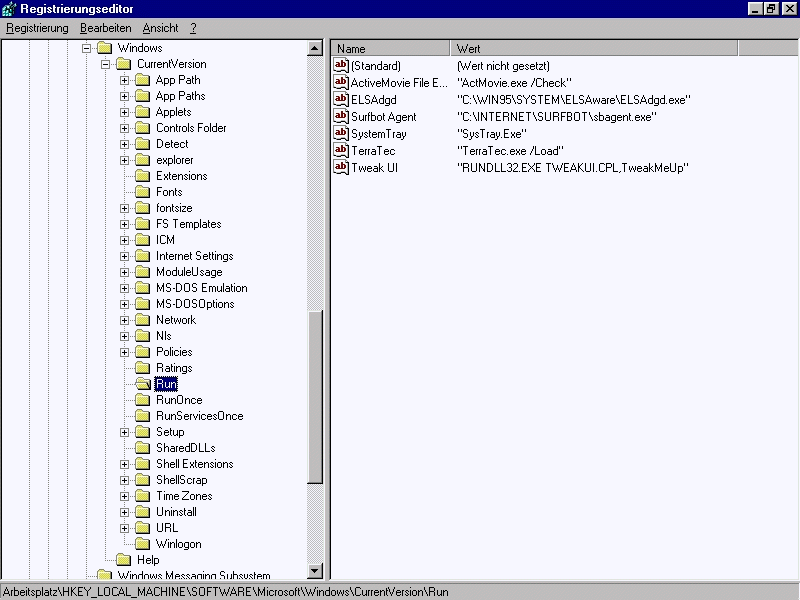Click the tree scrollbar down arrow
Screen dimensions: 800x600
point(315,571)
